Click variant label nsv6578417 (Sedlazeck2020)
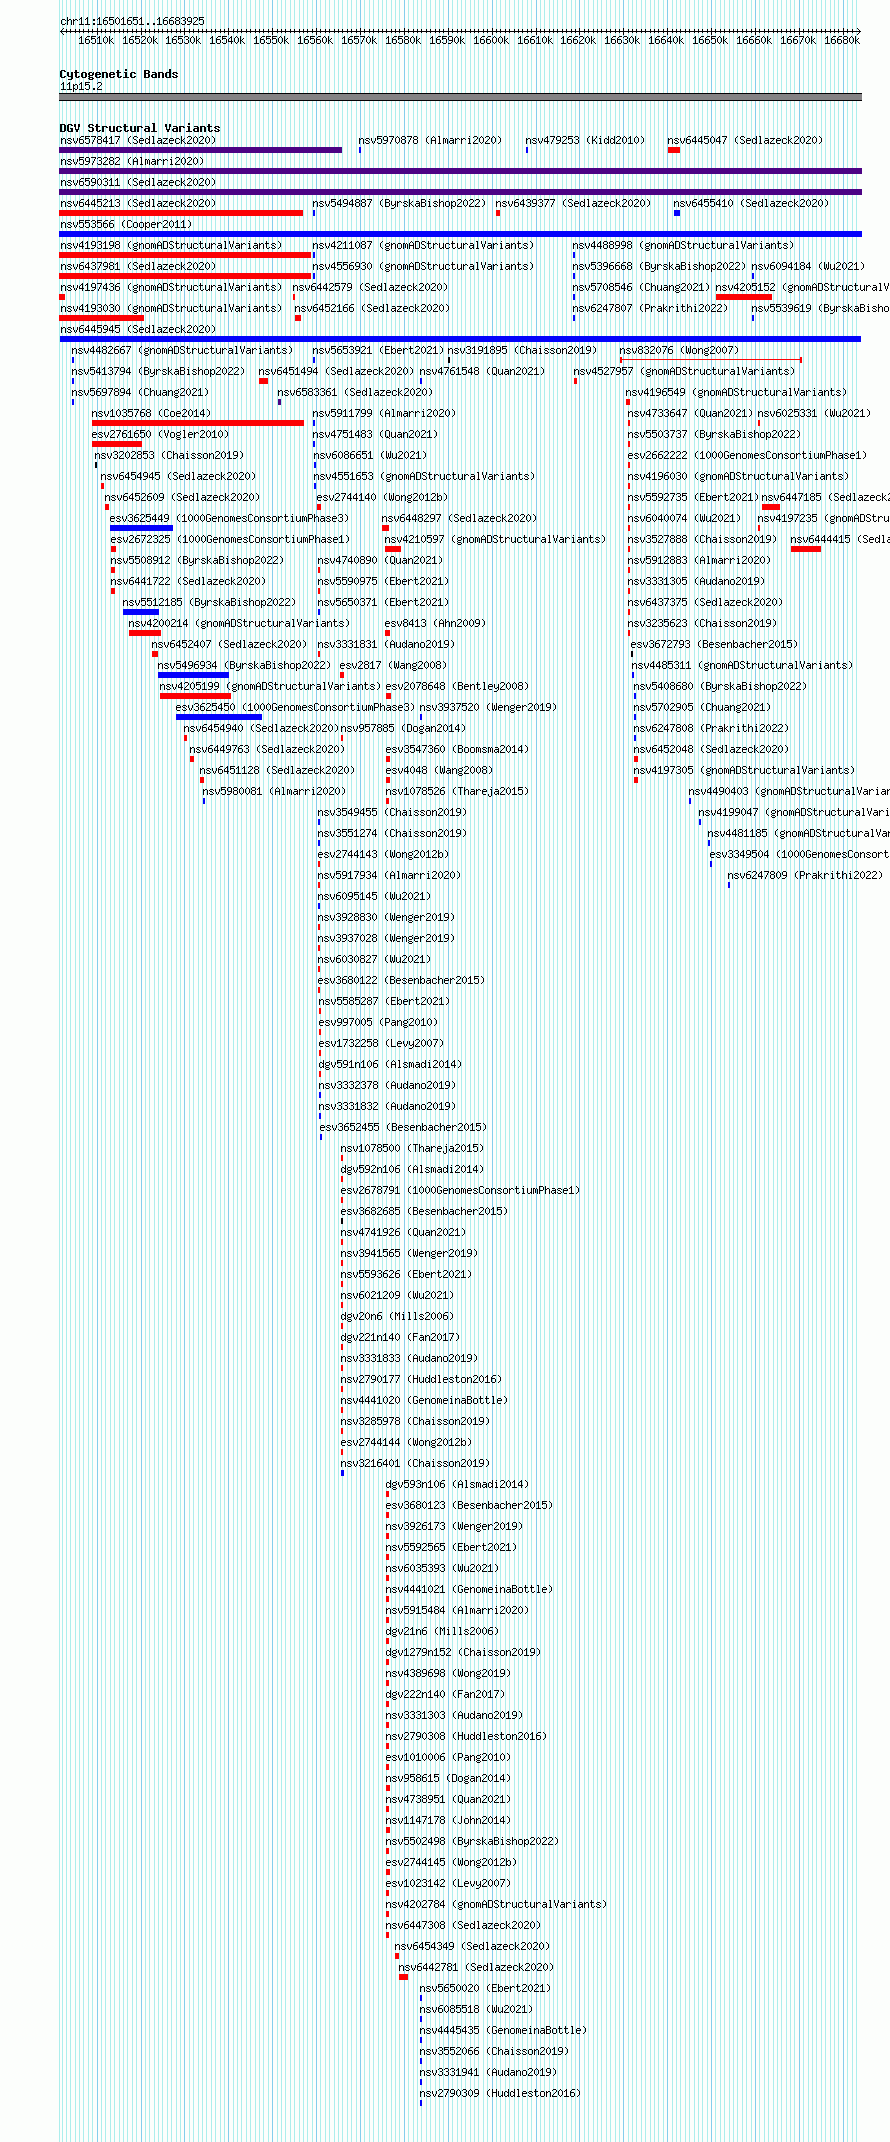This screenshot has width=890, height=2142. 138,141
